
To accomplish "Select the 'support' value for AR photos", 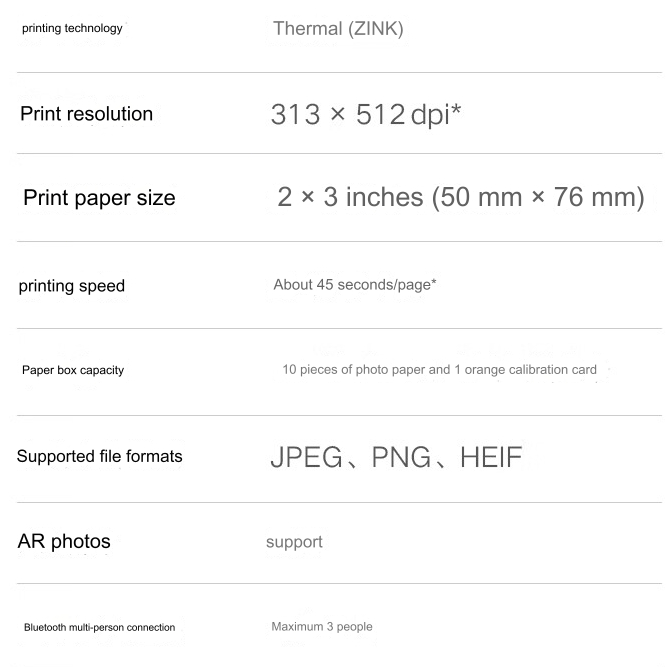I will point(294,542).
